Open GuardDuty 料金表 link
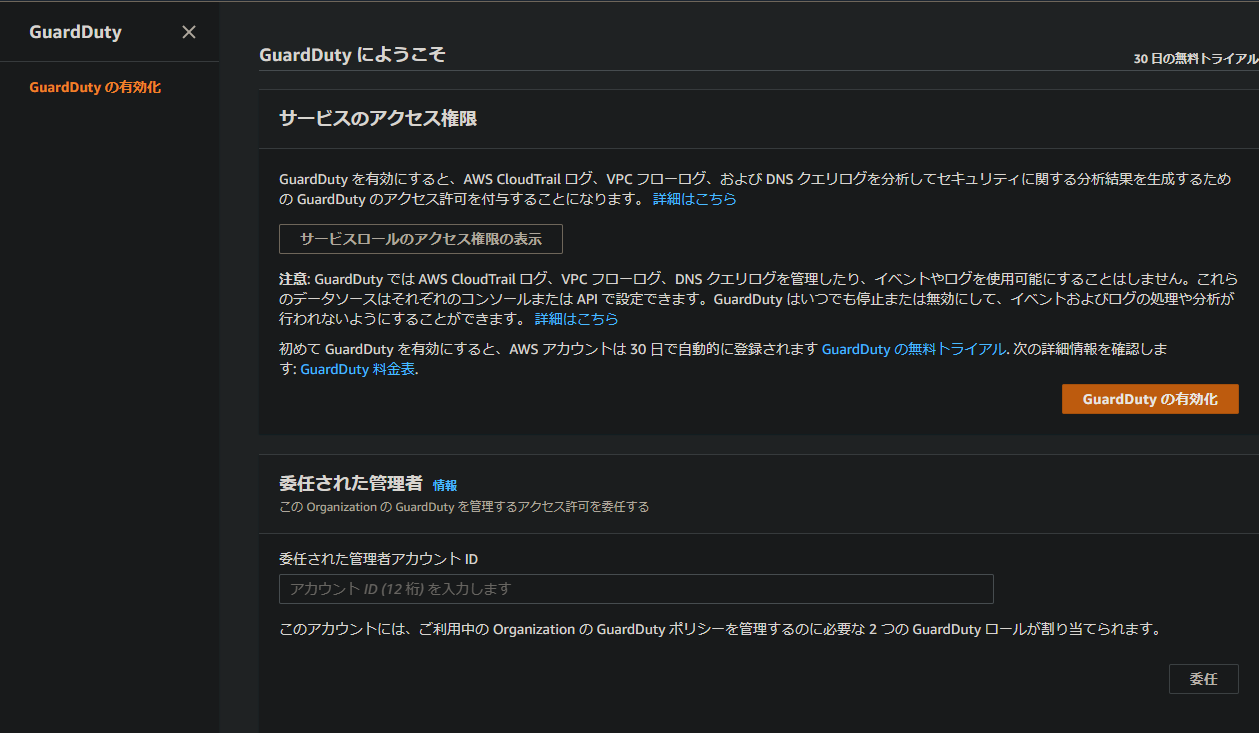 [x=358, y=369]
